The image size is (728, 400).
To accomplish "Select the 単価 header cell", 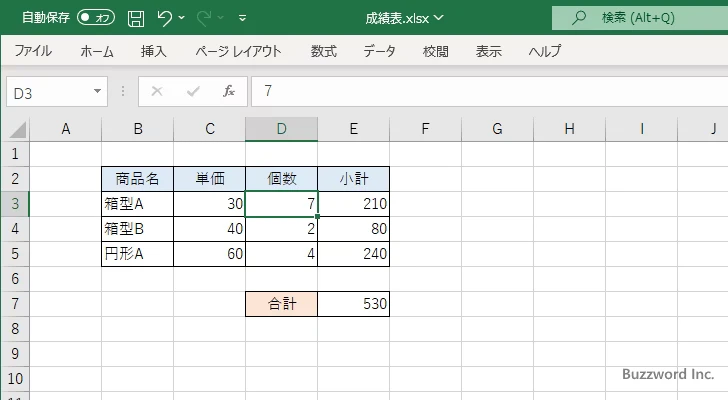I will coord(209,179).
